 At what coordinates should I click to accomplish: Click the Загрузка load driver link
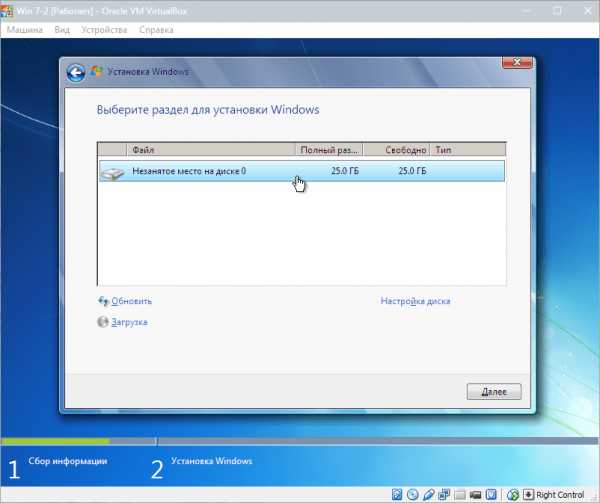click(x=129, y=322)
